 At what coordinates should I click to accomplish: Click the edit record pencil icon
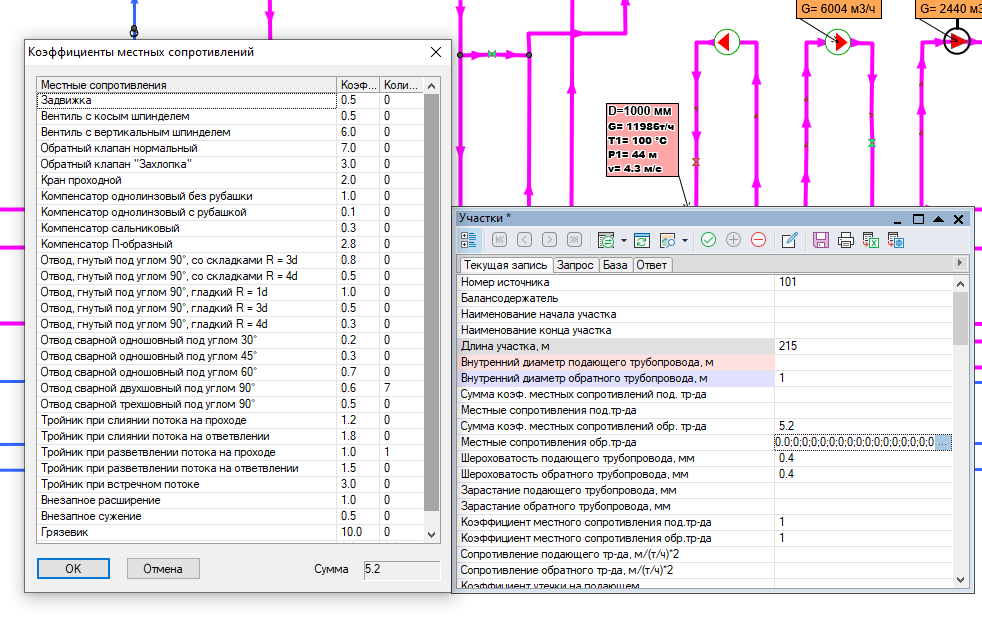pos(789,240)
